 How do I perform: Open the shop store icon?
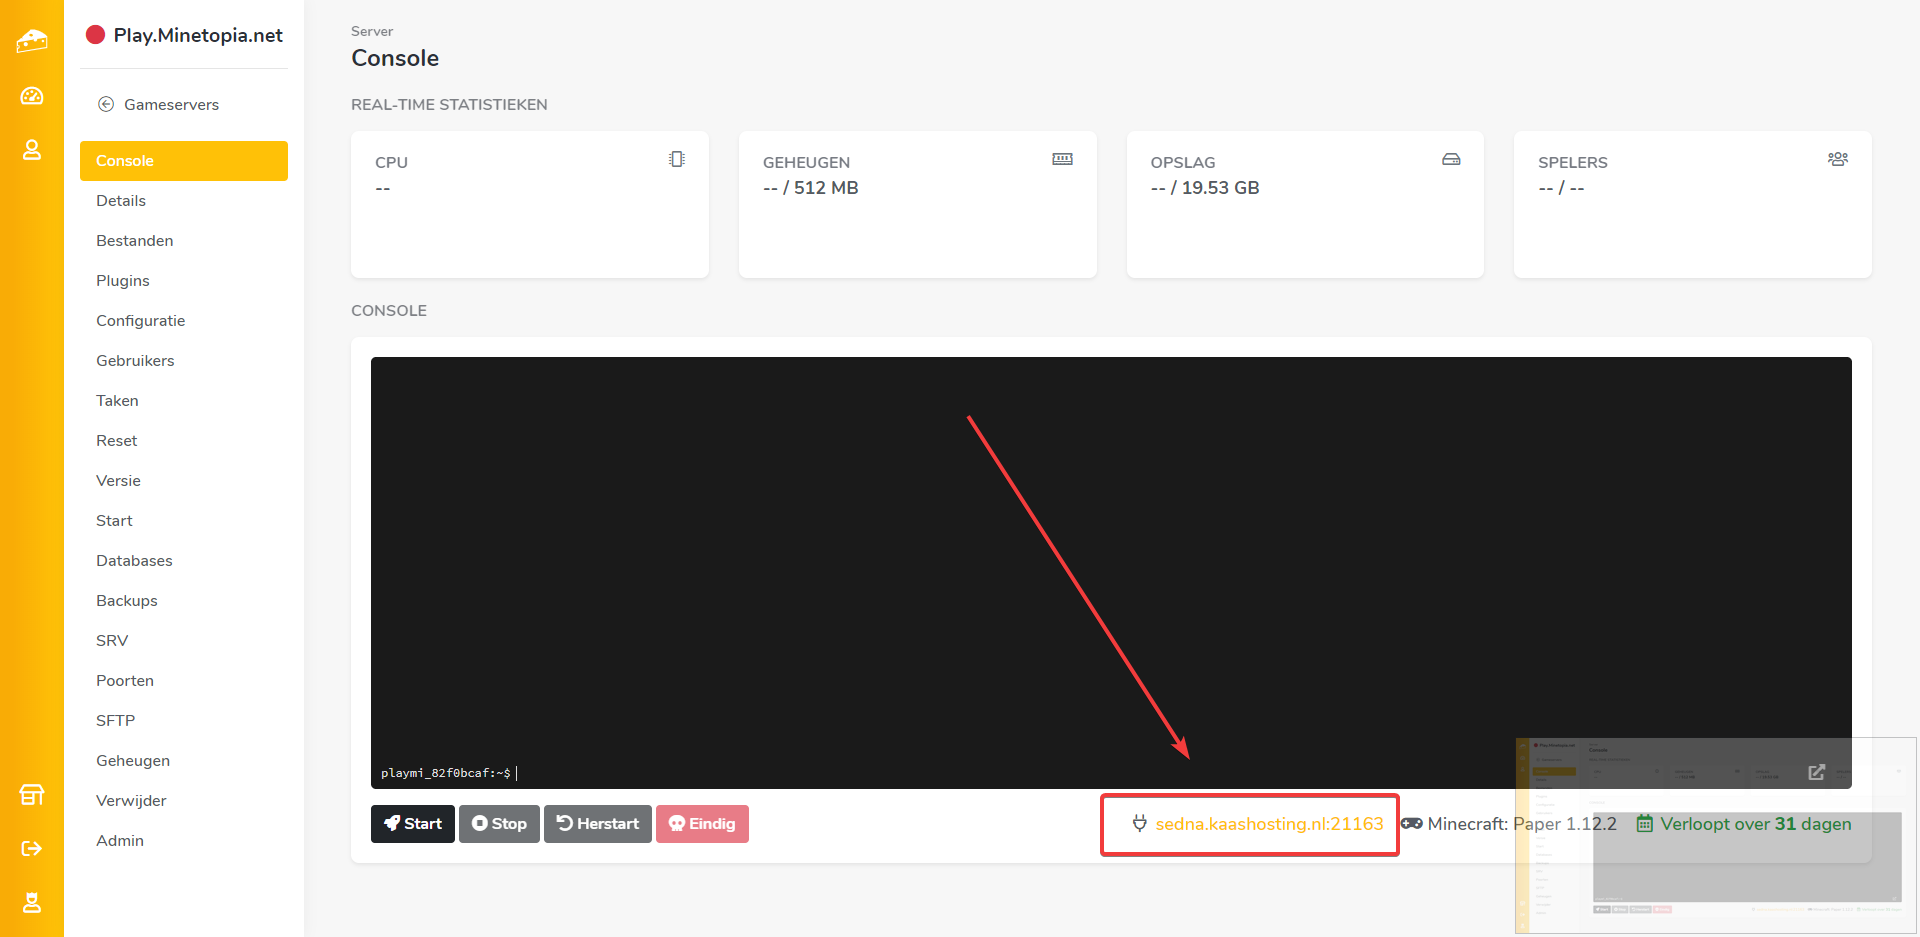point(32,795)
